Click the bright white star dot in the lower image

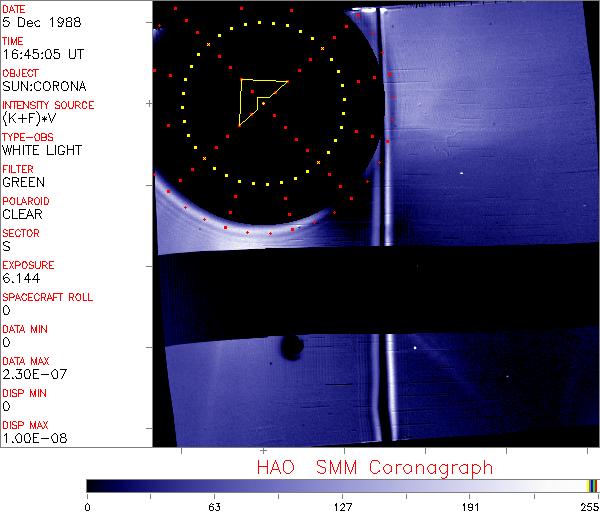tap(416, 348)
